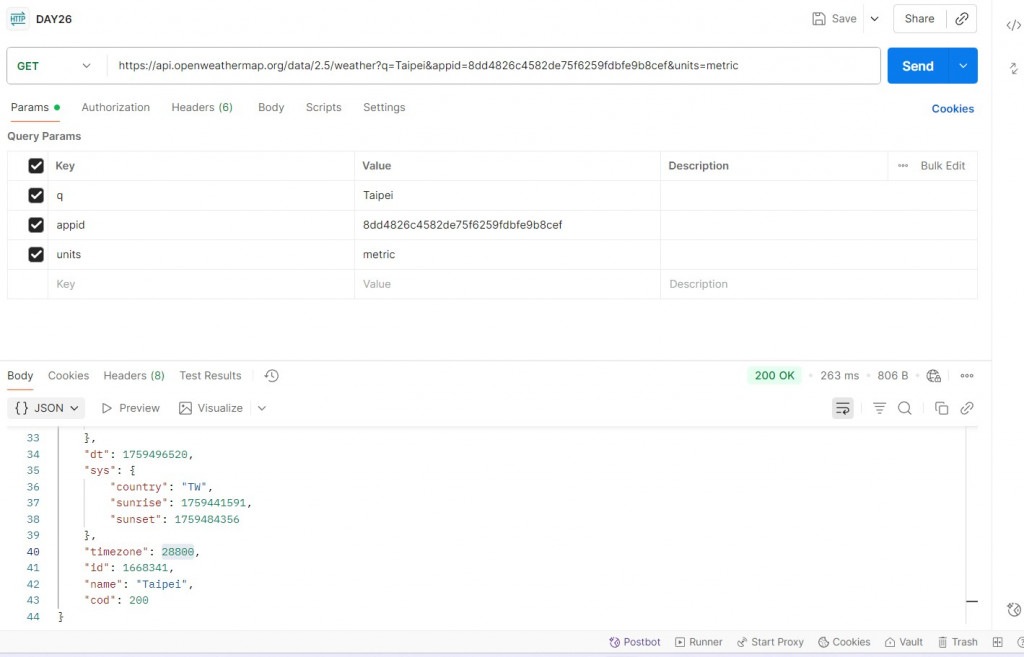Click the empty Key placeholder cell
Image resolution: width=1024 pixels, height=657 pixels.
point(201,284)
